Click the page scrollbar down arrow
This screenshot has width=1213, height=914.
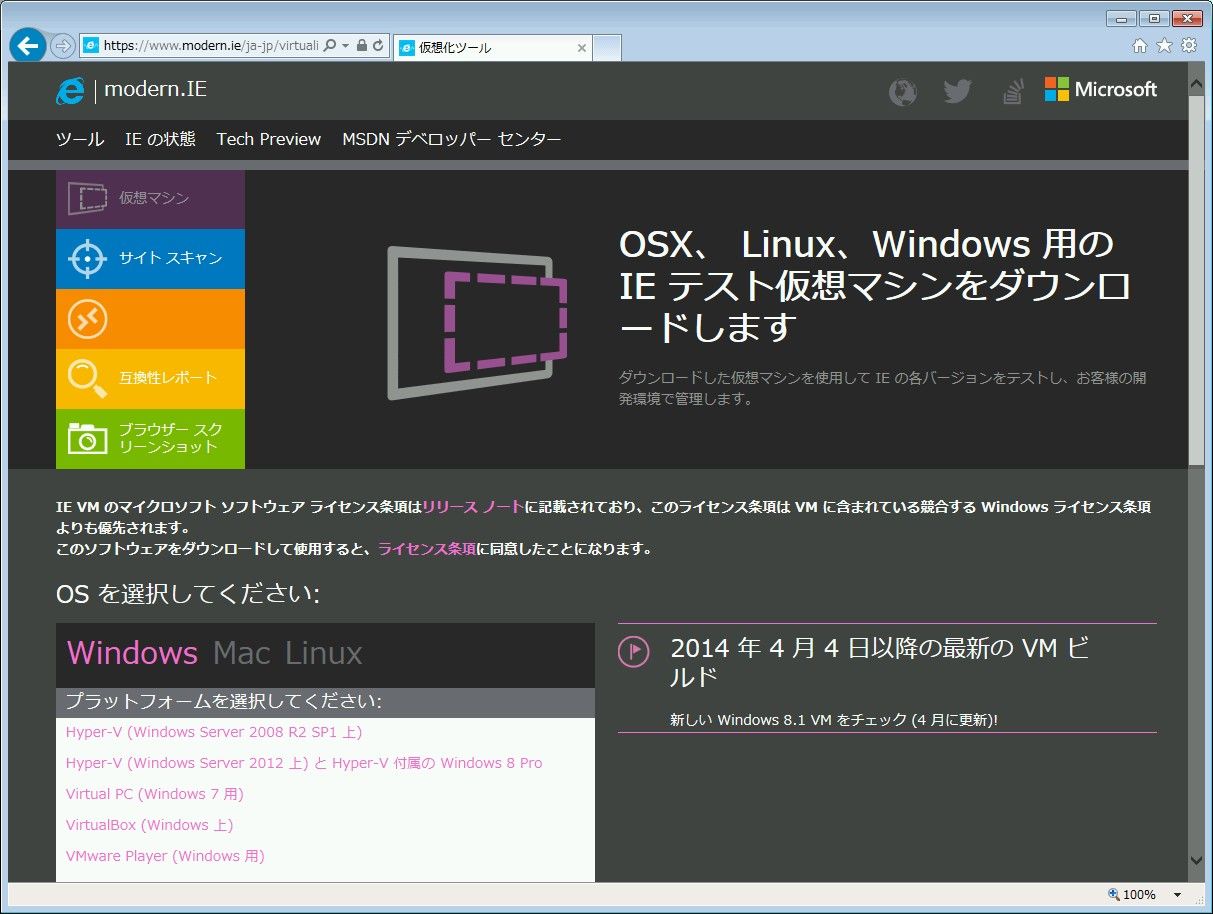1196,860
